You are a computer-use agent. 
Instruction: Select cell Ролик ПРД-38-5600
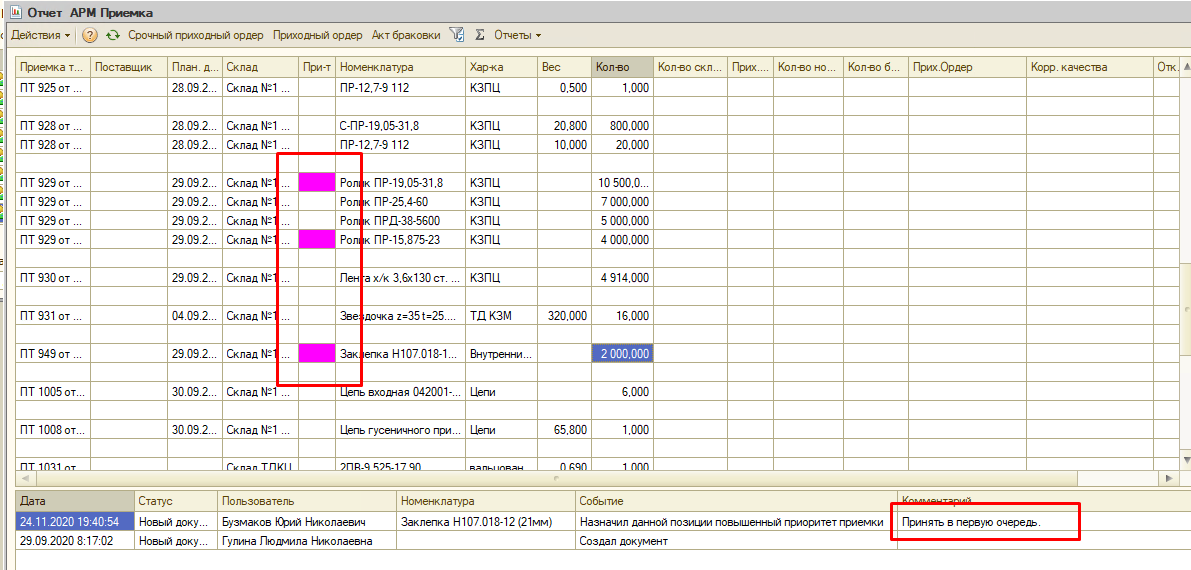click(x=400, y=220)
